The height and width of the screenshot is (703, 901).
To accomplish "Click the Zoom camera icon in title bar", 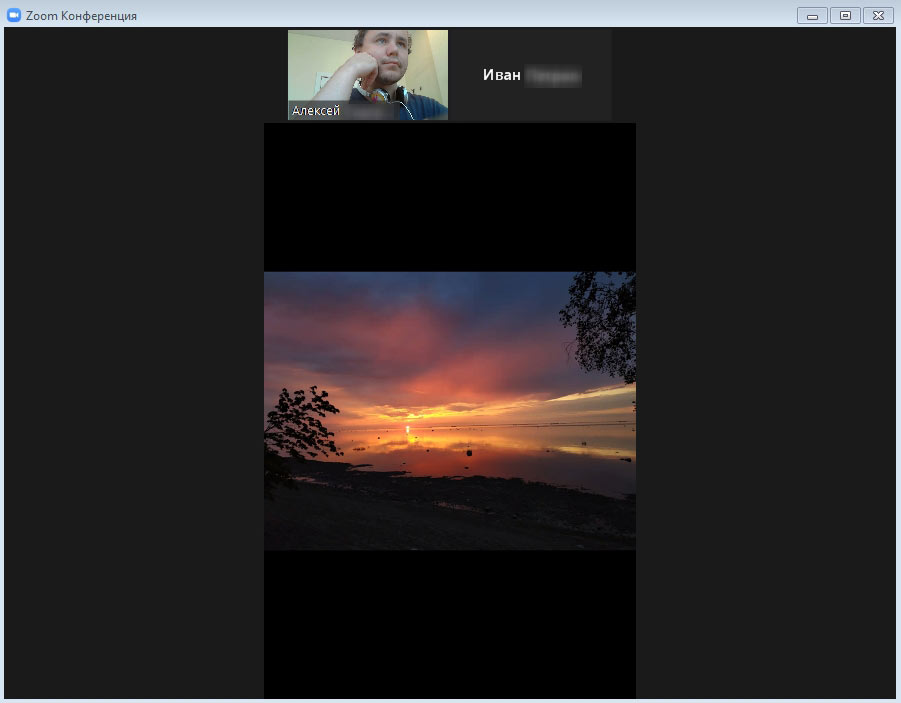I will [14, 15].
